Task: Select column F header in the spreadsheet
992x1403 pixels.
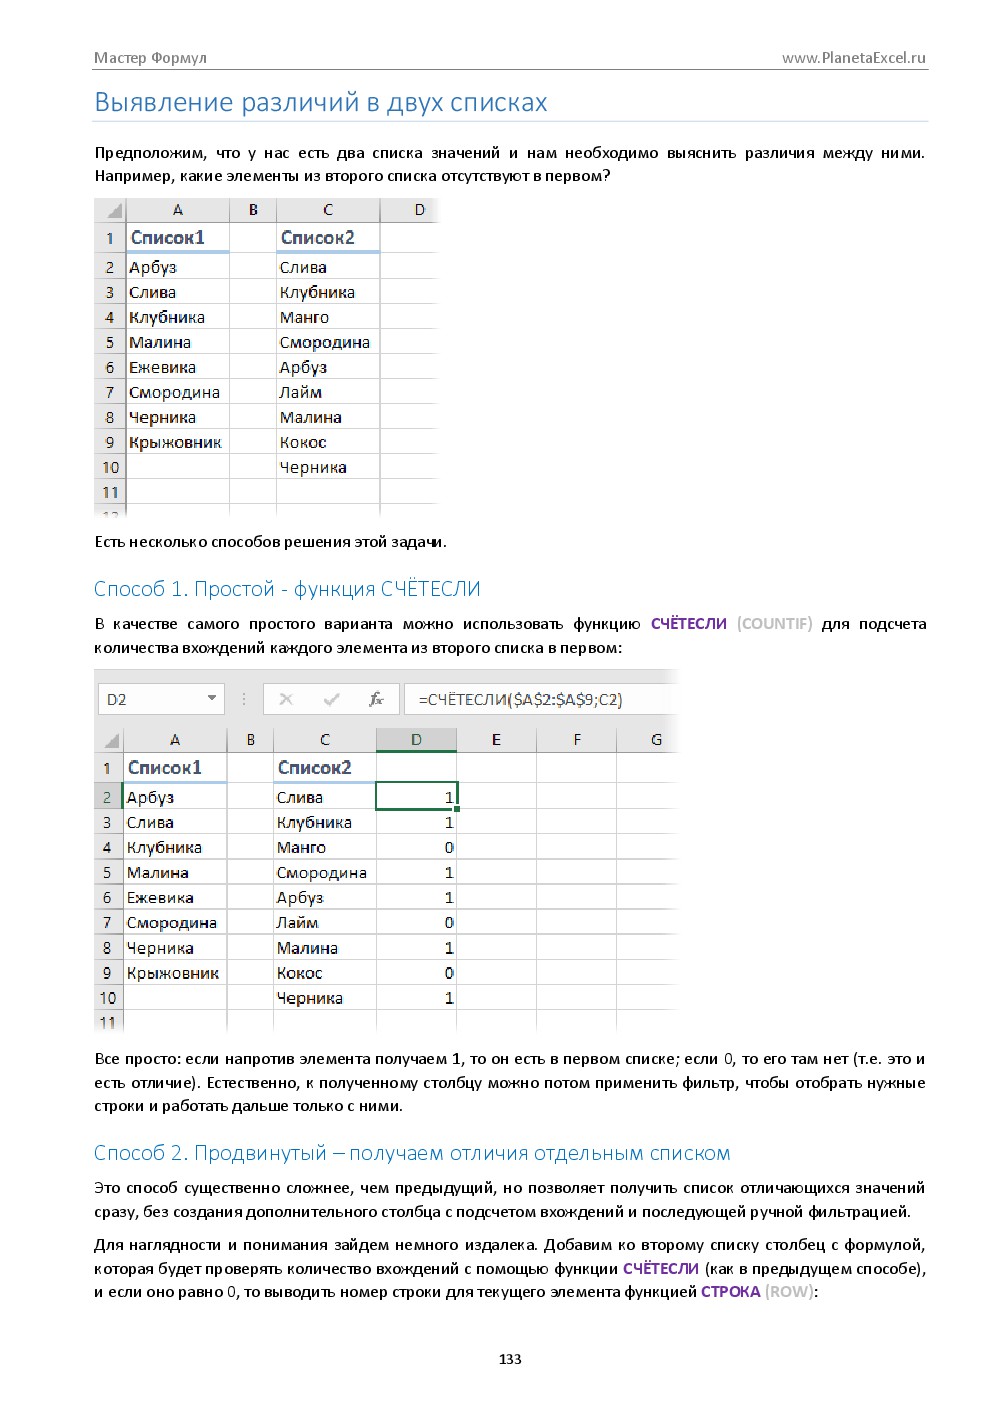Action: click(576, 740)
